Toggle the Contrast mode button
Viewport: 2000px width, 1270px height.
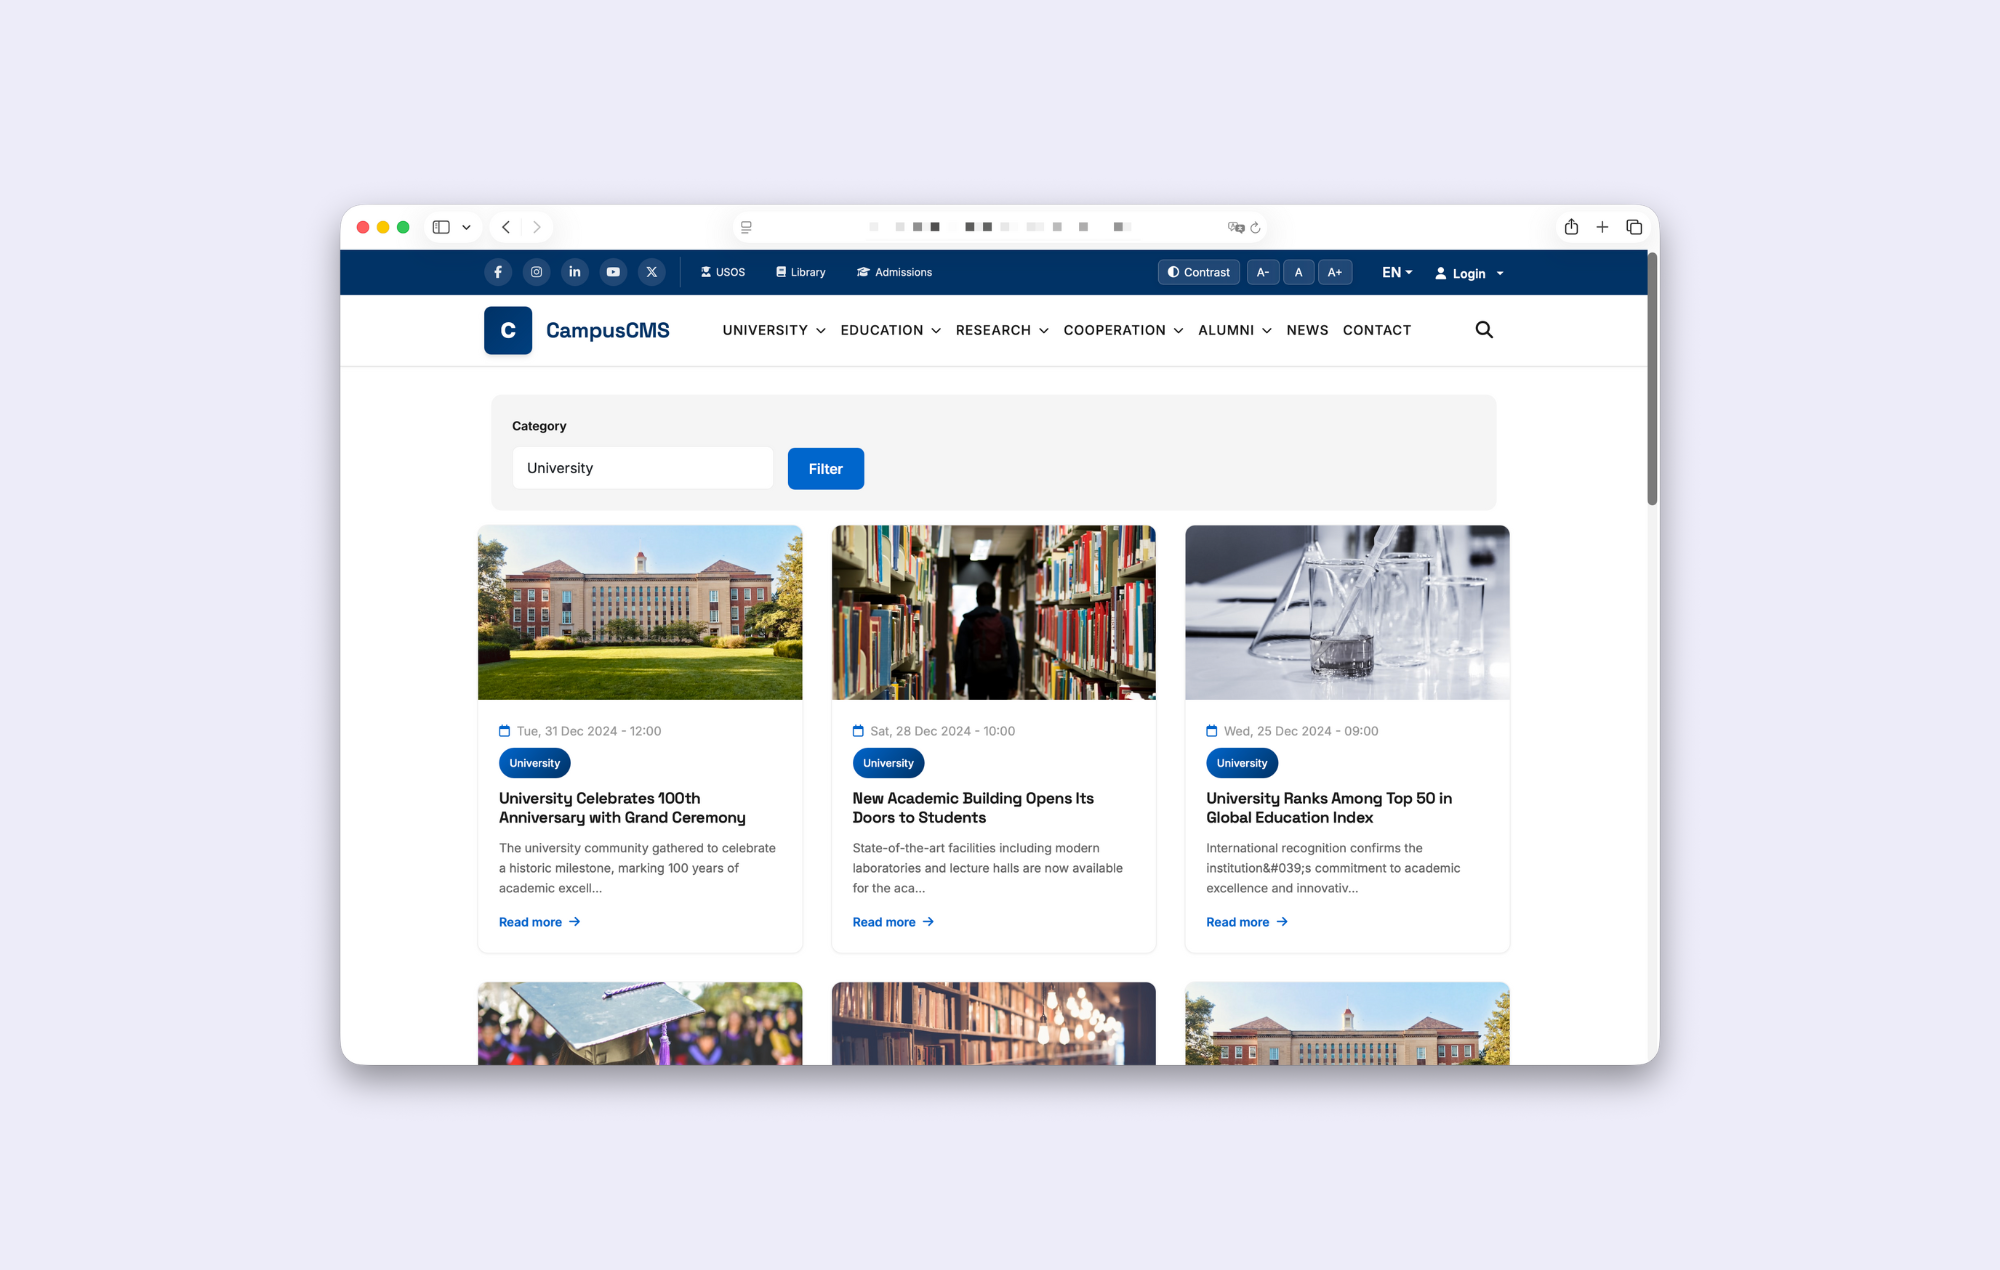click(x=1198, y=271)
